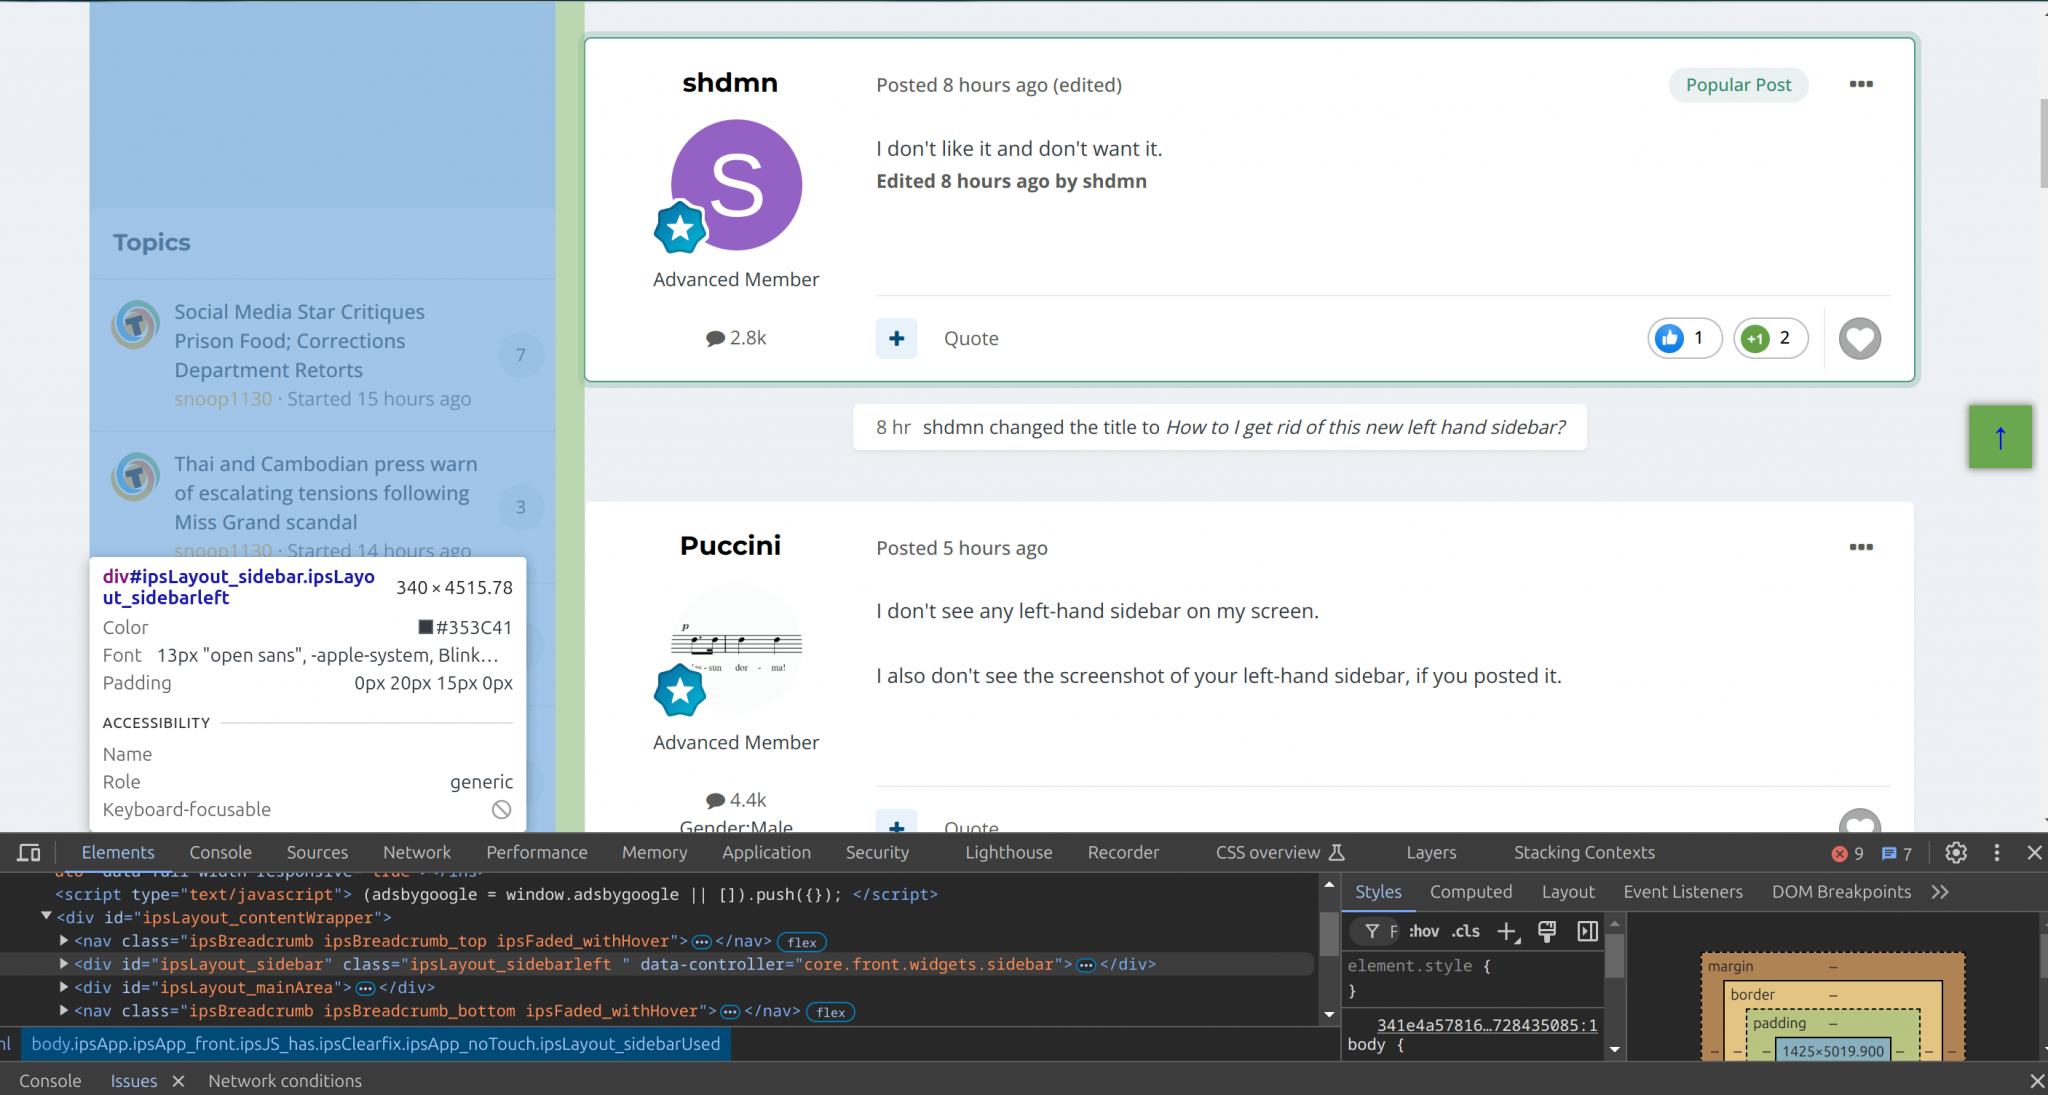Click the 'Posted 5 hours ago' timestamp

(x=962, y=548)
